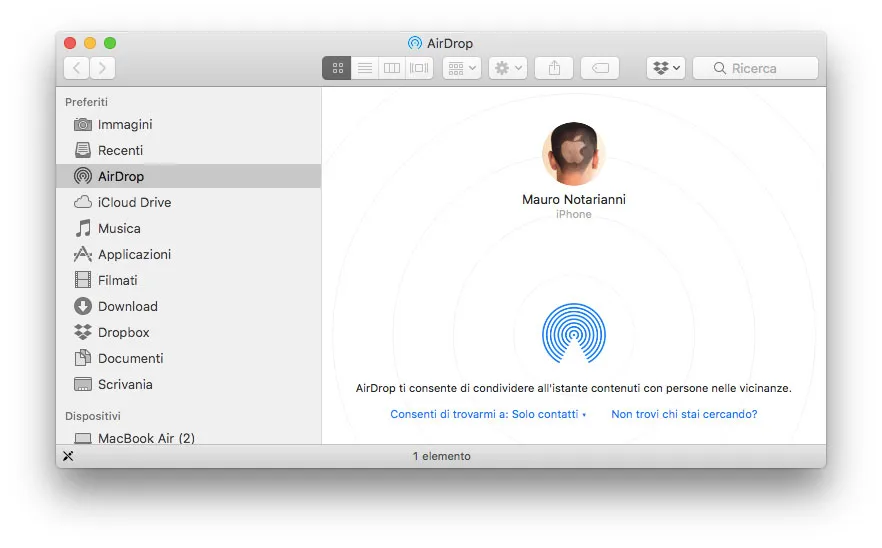
Task: Click the iCloud Drive cloud icon
Action: [83, 202]
